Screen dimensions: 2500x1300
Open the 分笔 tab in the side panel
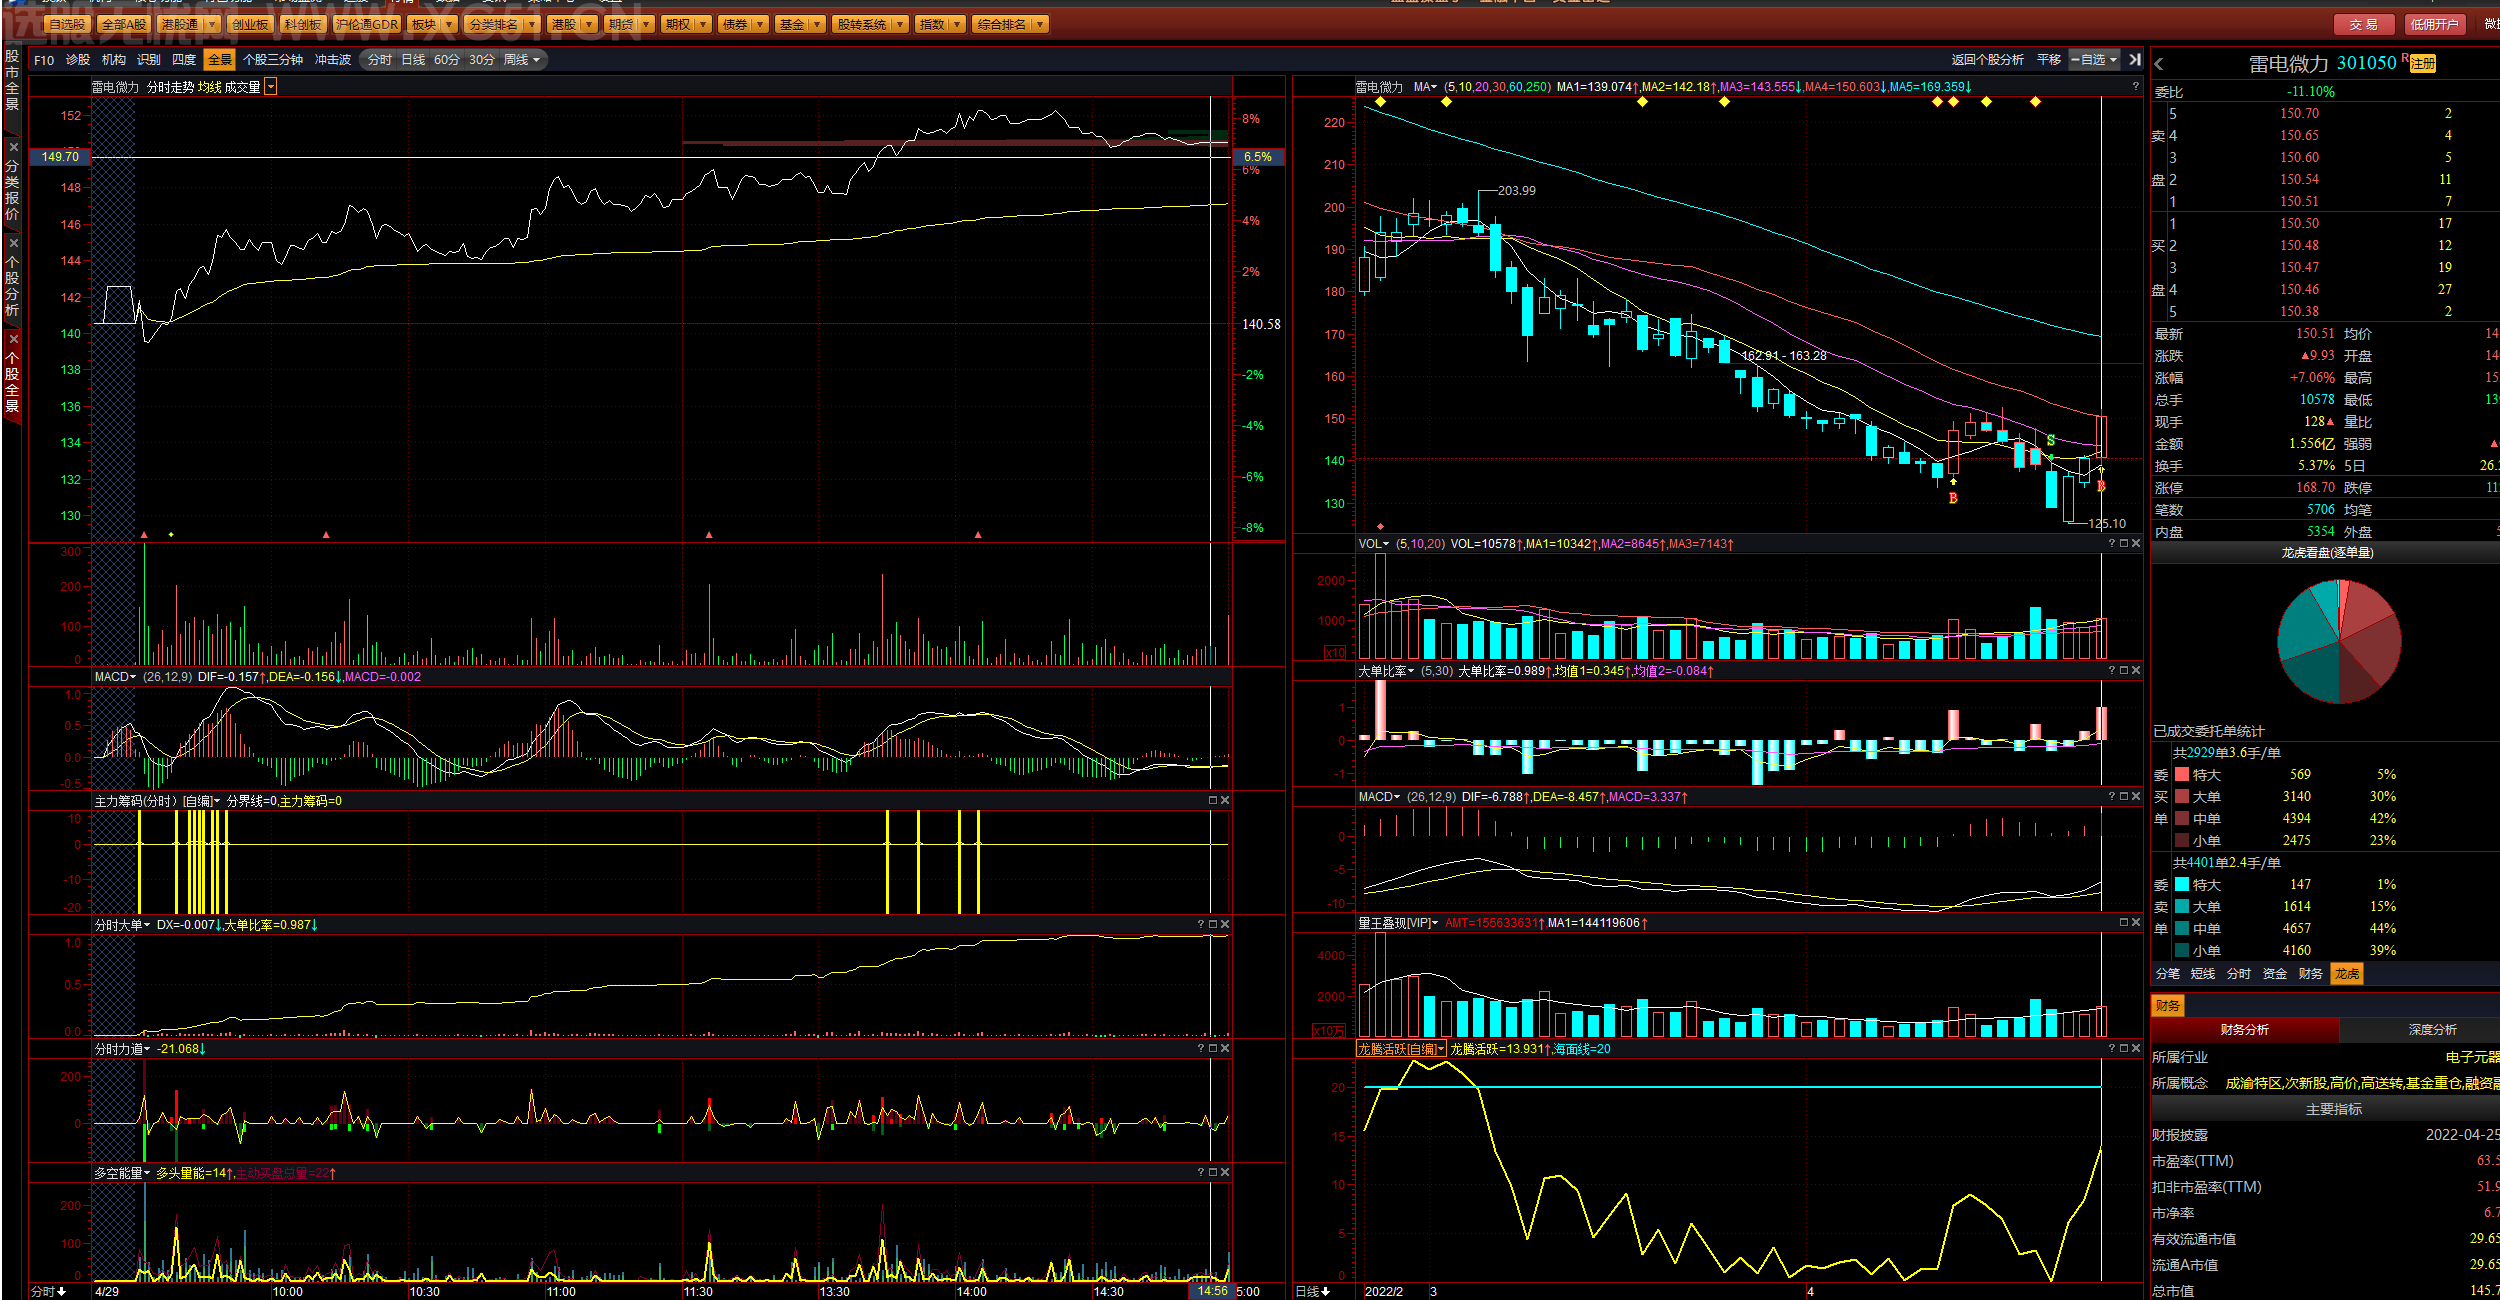pyautogui.click(x=2168, y=974)
